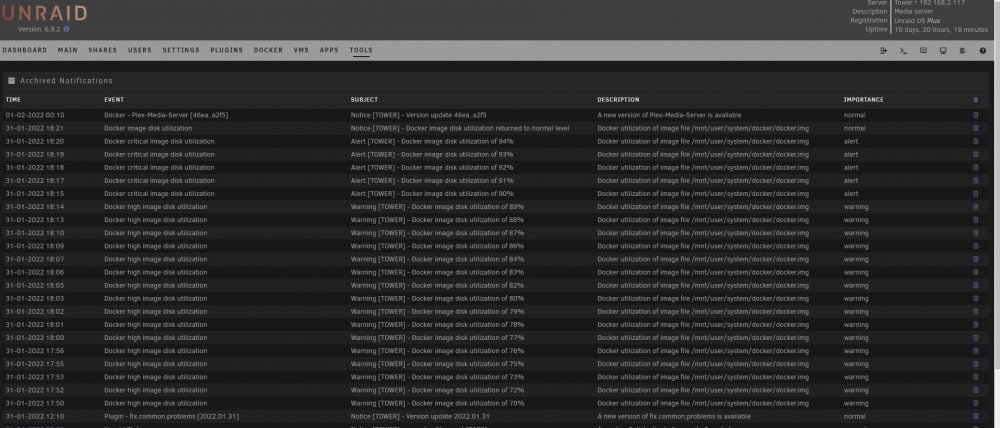Delete the 91% utilization alert notification
The width and height of the screenshot is (1000, 428).
(x=975, y=181)
